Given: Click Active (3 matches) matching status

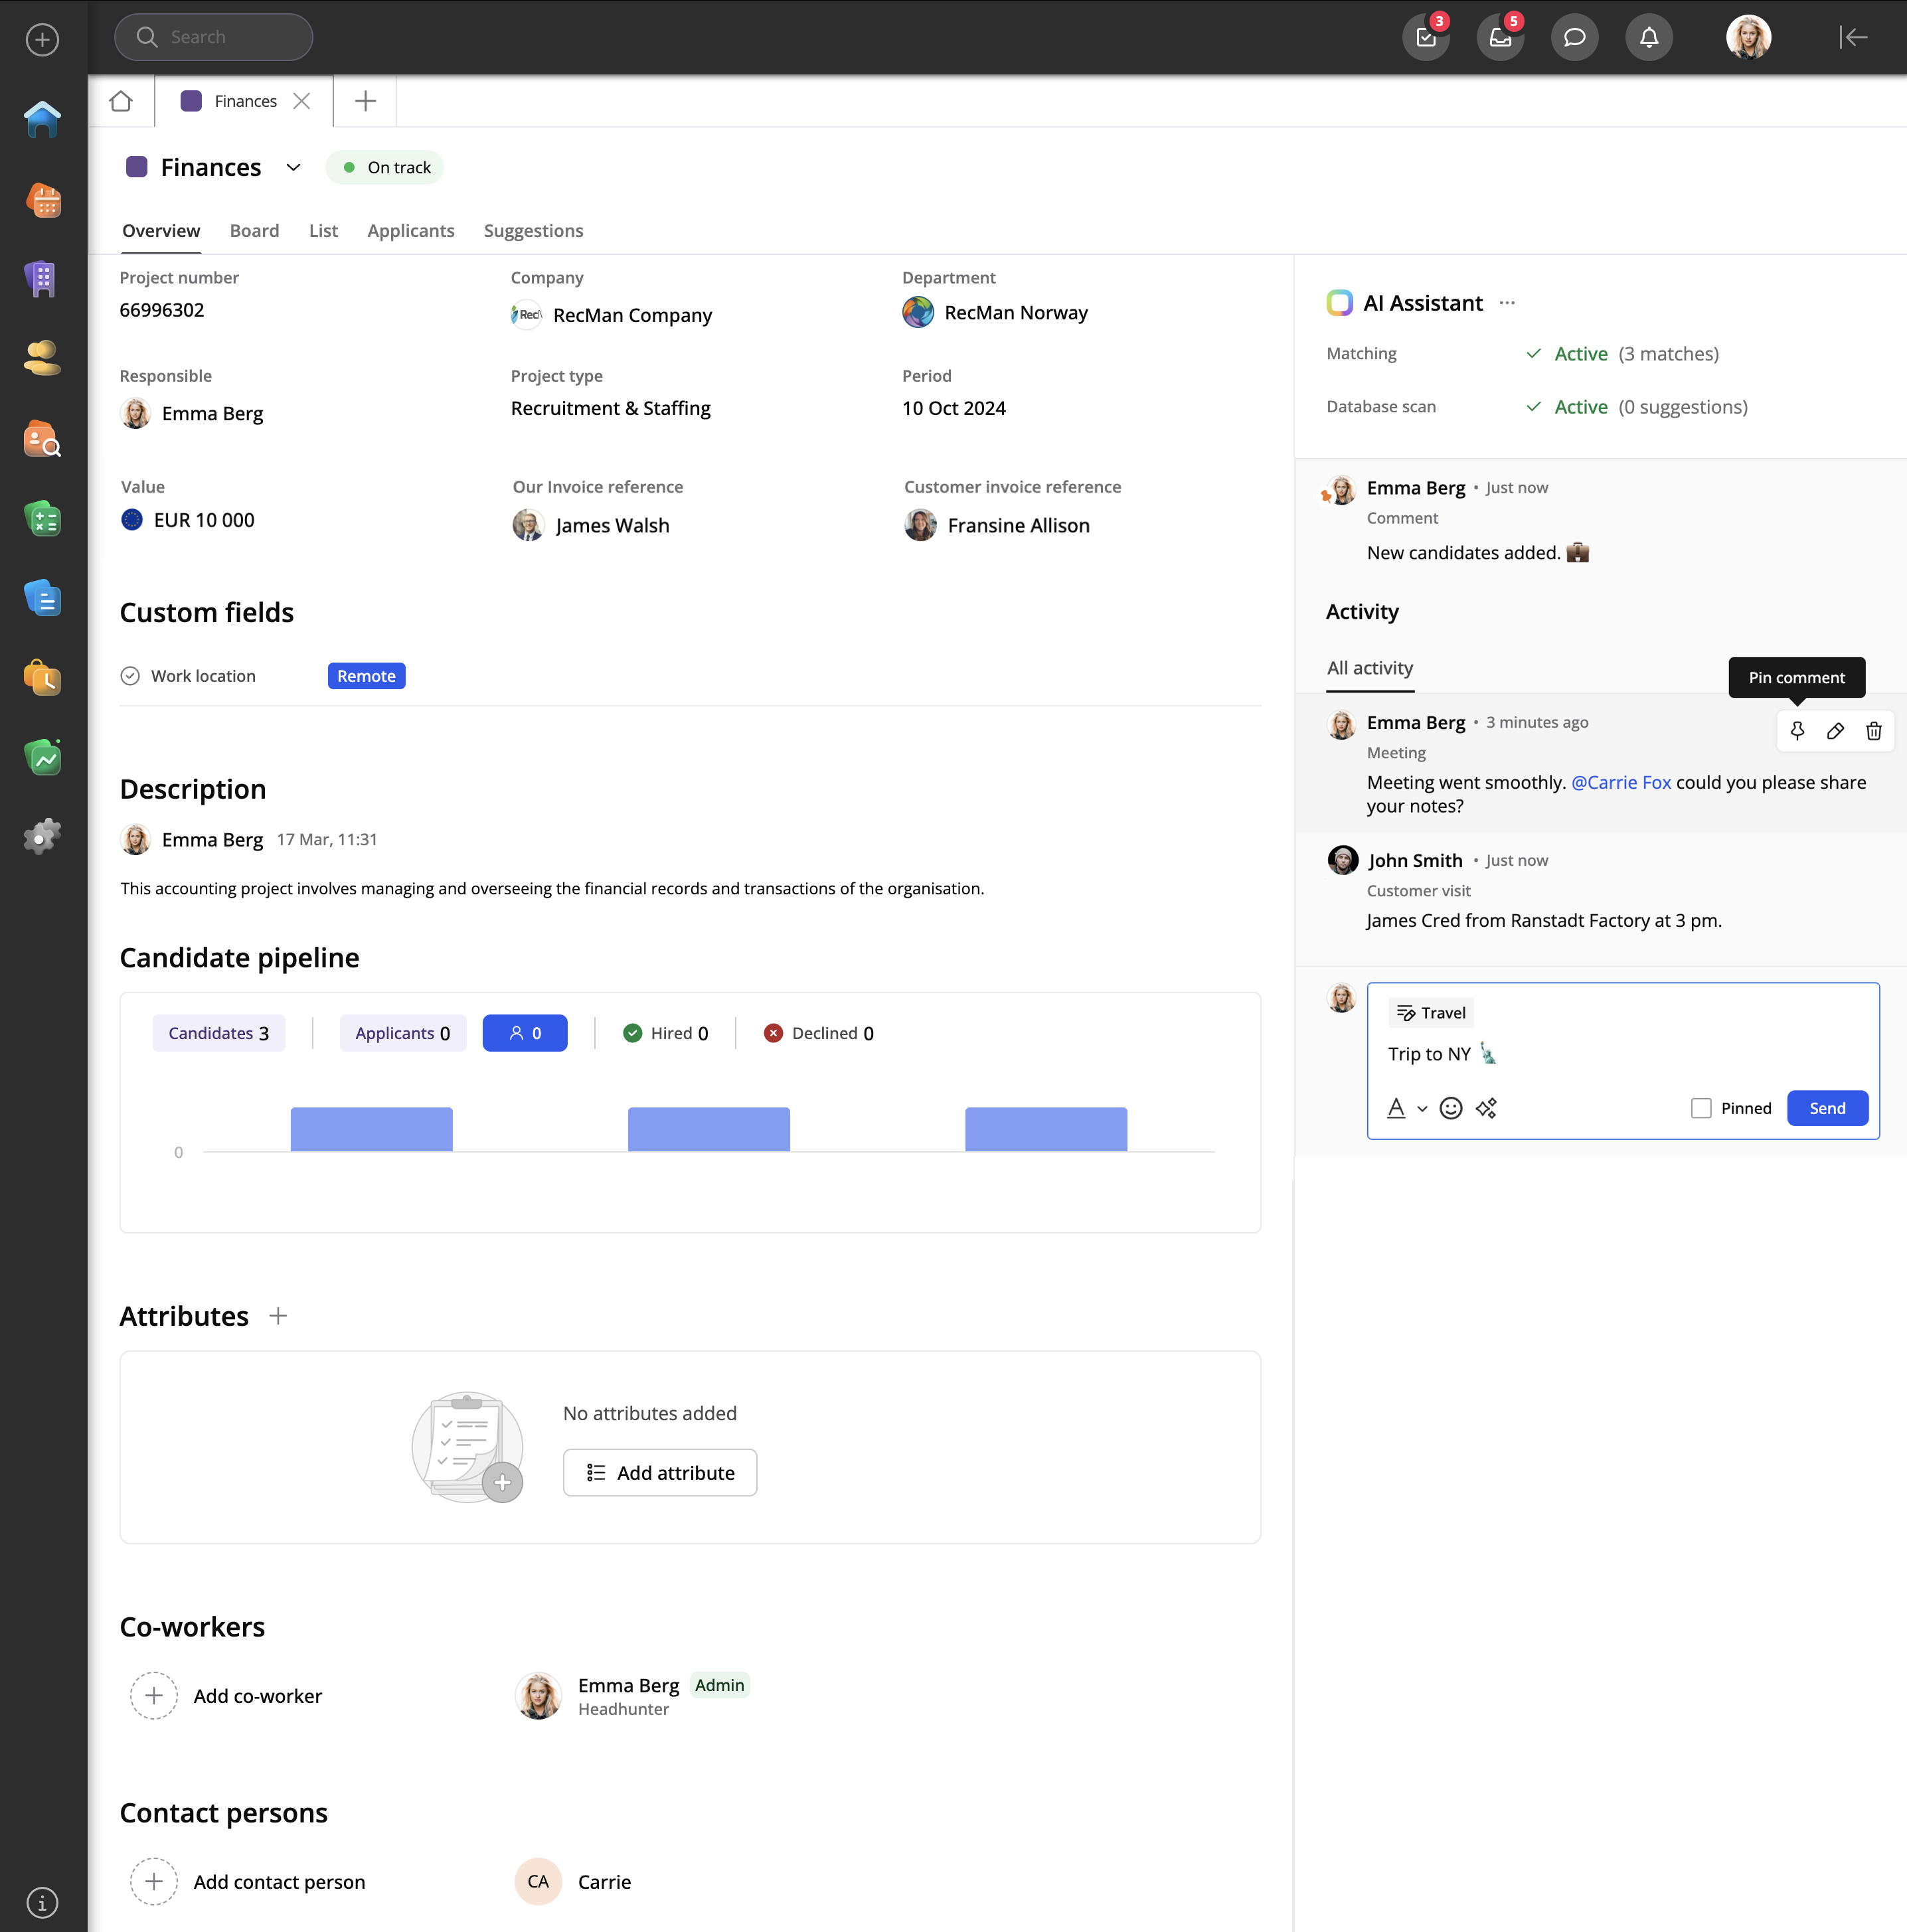Looking at the screenshot, I should coord(1622,354).
